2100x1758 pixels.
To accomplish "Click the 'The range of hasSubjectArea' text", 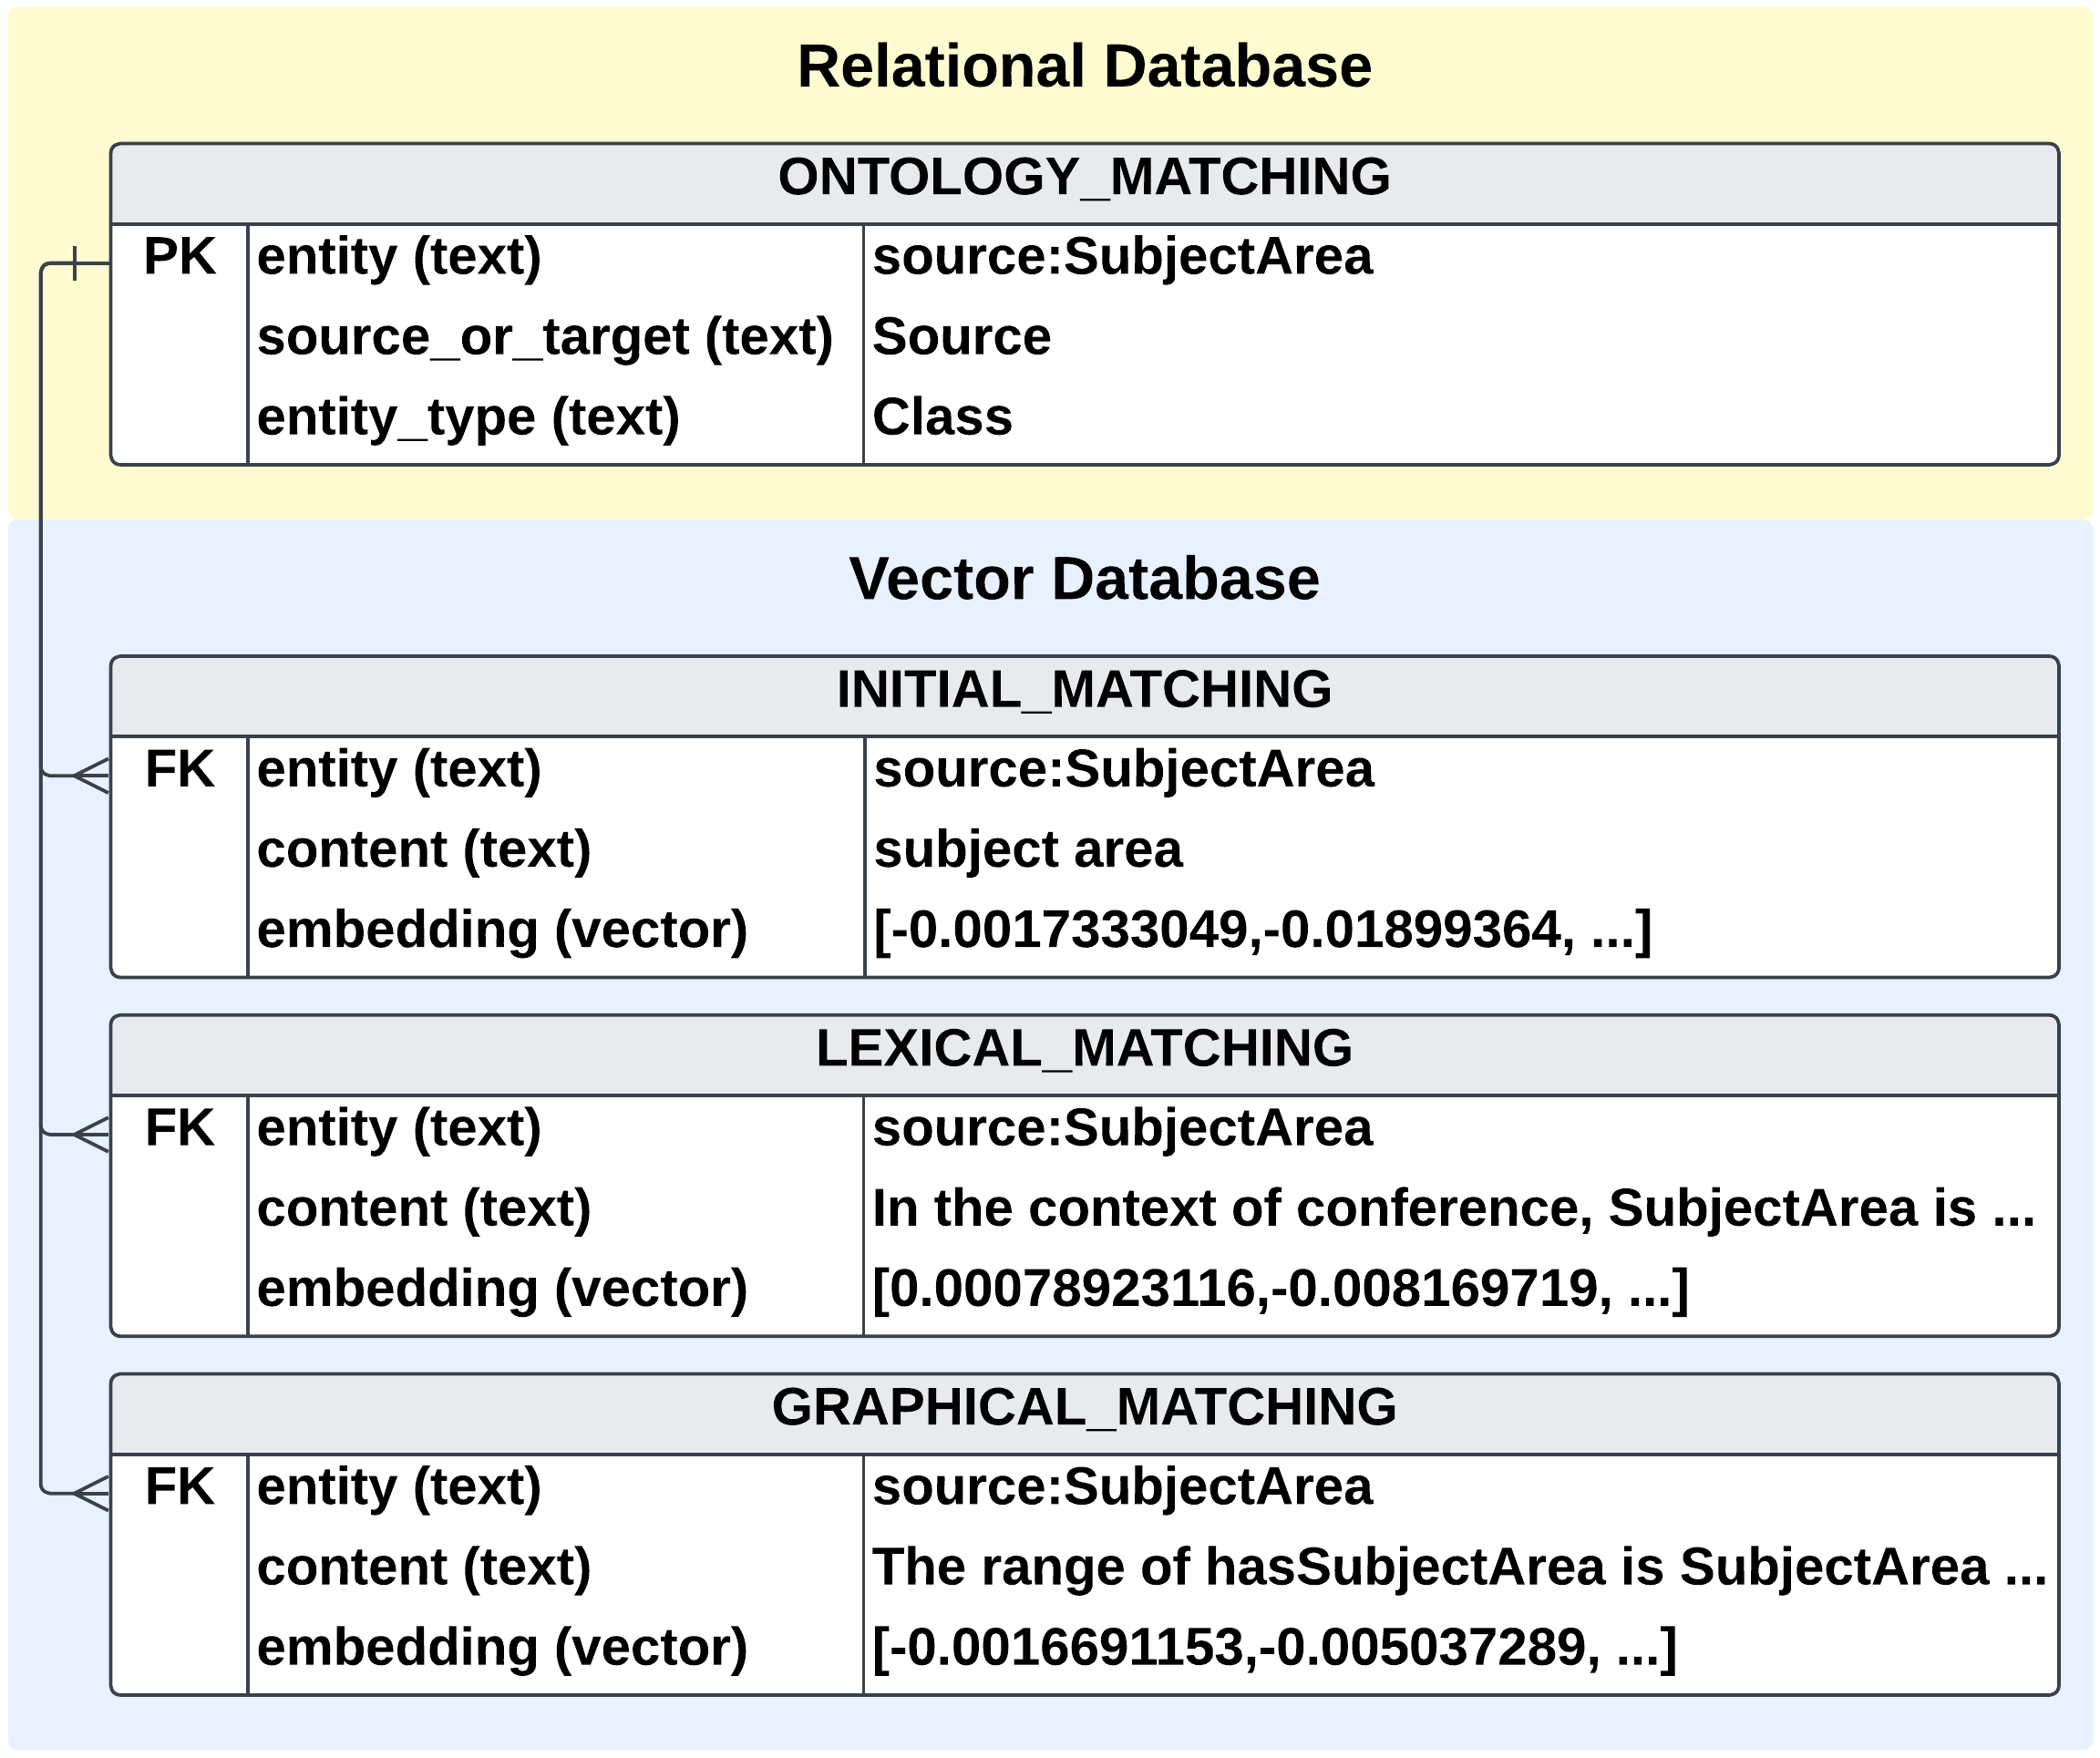I will pyautogui.click(x=1458, y=1567).
